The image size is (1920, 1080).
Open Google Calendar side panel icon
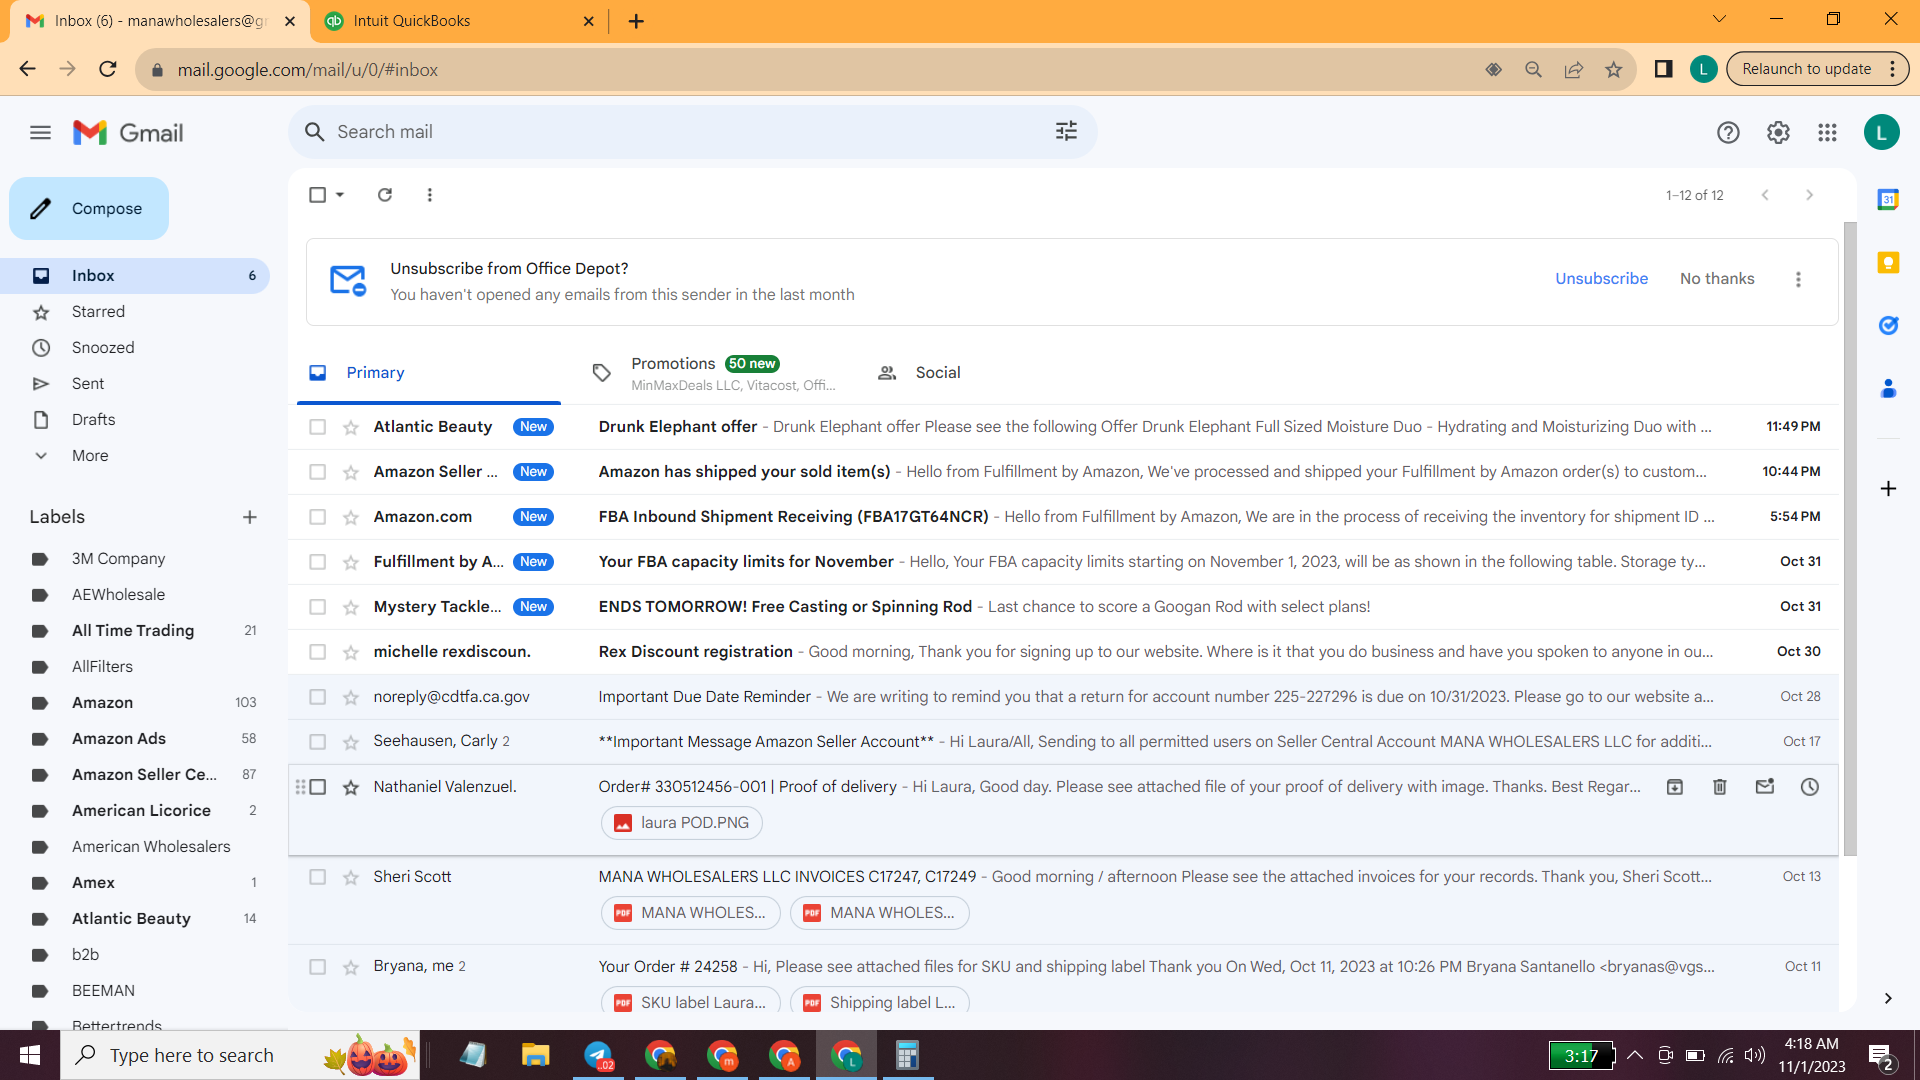1888,200
